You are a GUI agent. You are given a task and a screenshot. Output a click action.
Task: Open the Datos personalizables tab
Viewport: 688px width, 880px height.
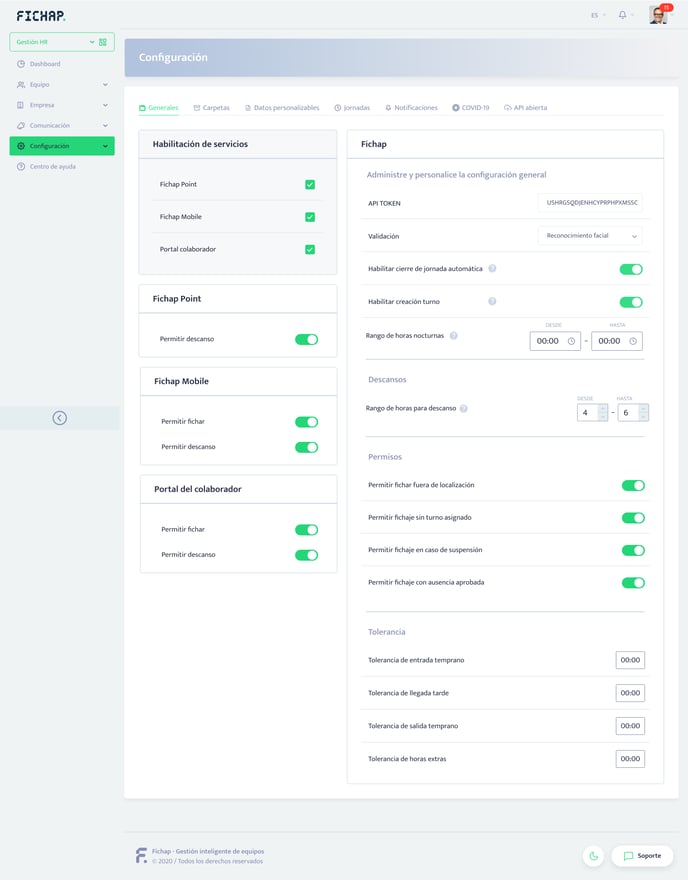pyautogui.click(x=282, y=108)
